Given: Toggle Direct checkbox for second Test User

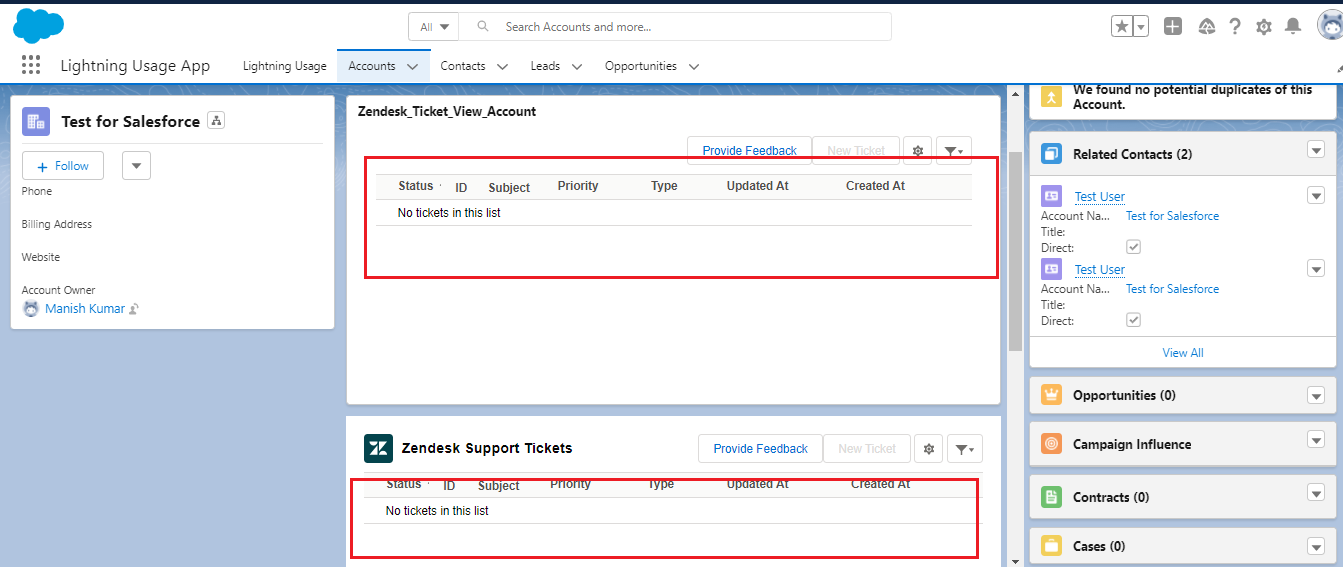Looking at the screenshot, I should [x=1133, y=320].
